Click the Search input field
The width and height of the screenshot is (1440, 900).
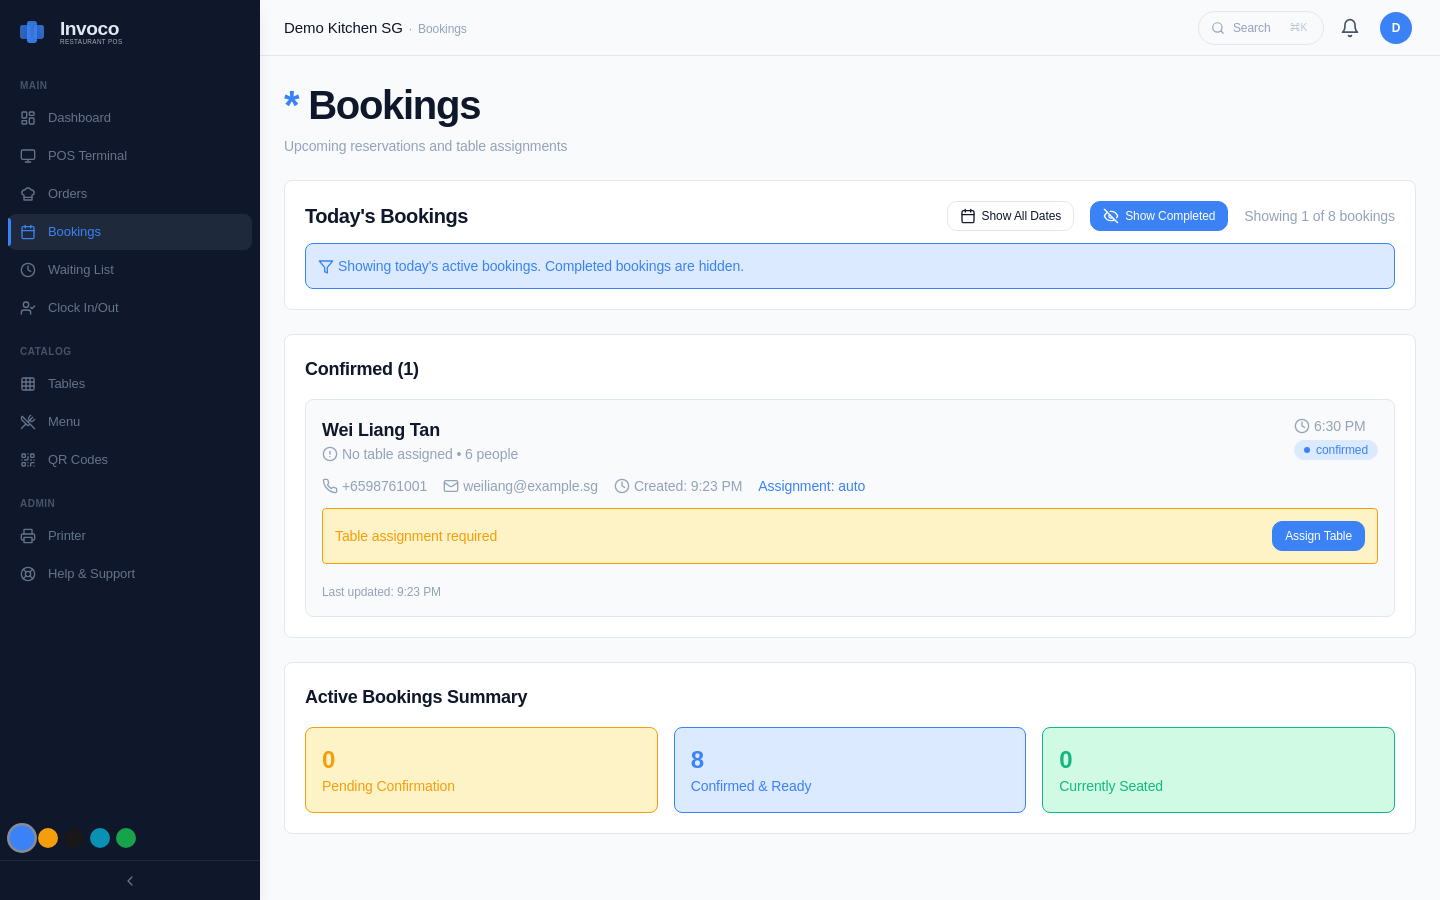coord(1260,27)
